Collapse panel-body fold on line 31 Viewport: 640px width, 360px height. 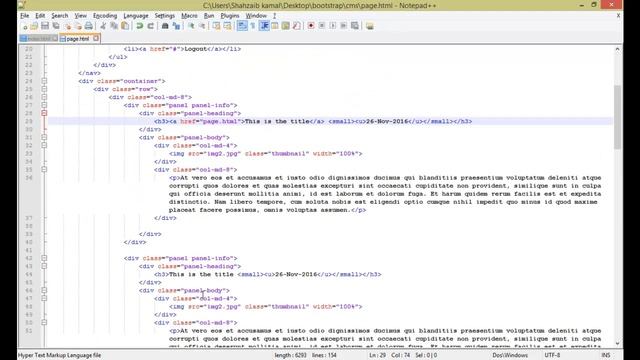coord(44,138)
